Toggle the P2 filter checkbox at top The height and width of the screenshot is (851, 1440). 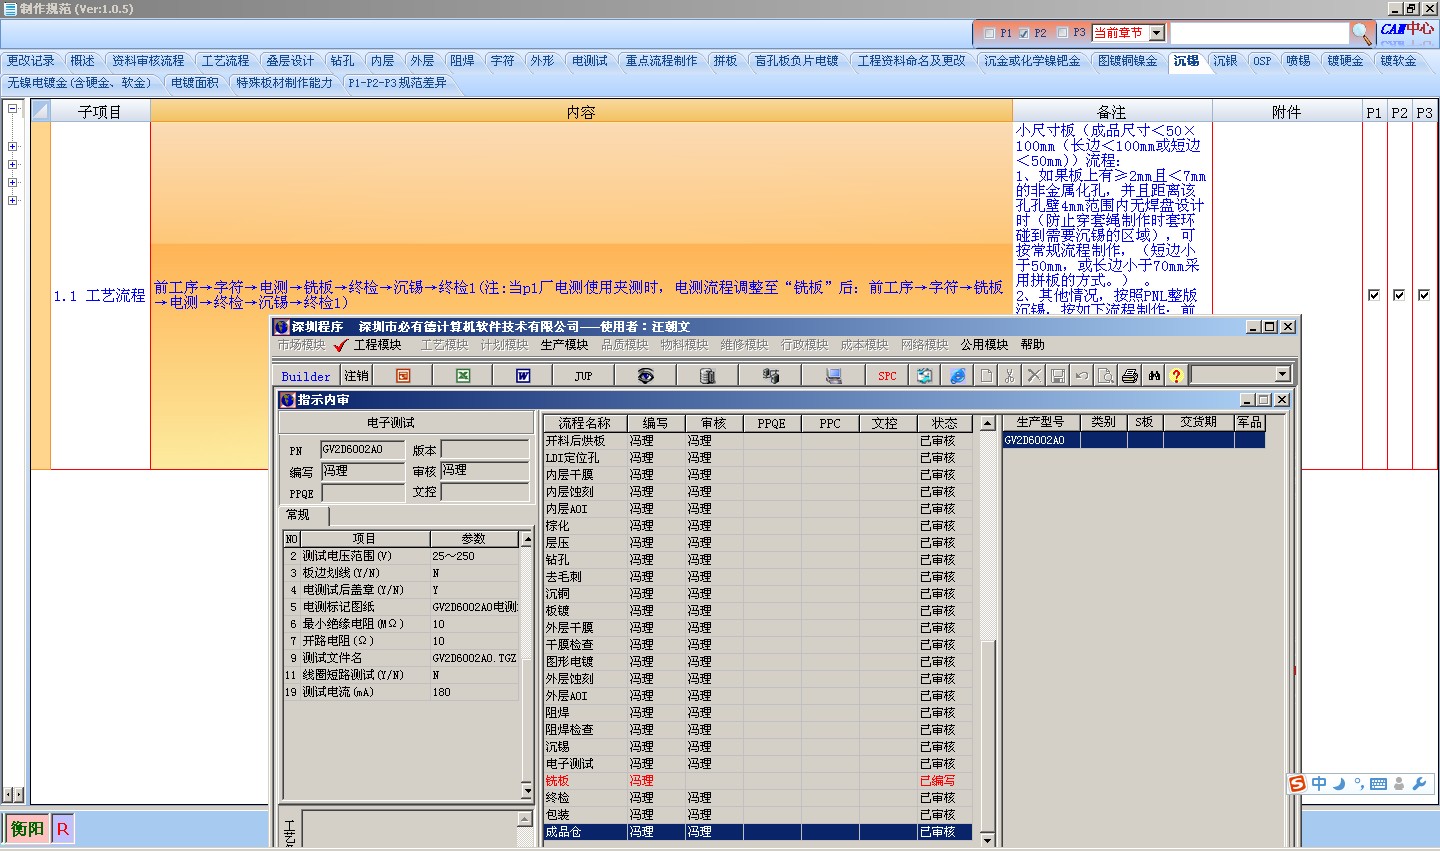(1023, 33)
